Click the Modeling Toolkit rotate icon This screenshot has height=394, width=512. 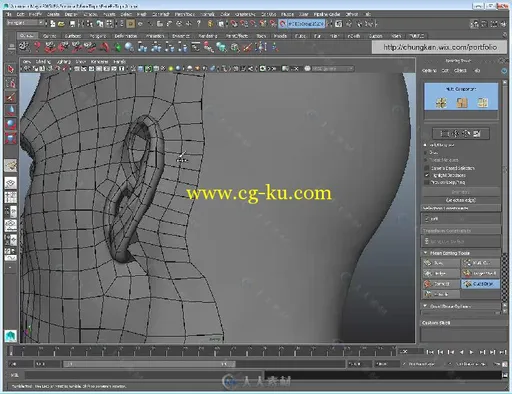pos(466,134)
